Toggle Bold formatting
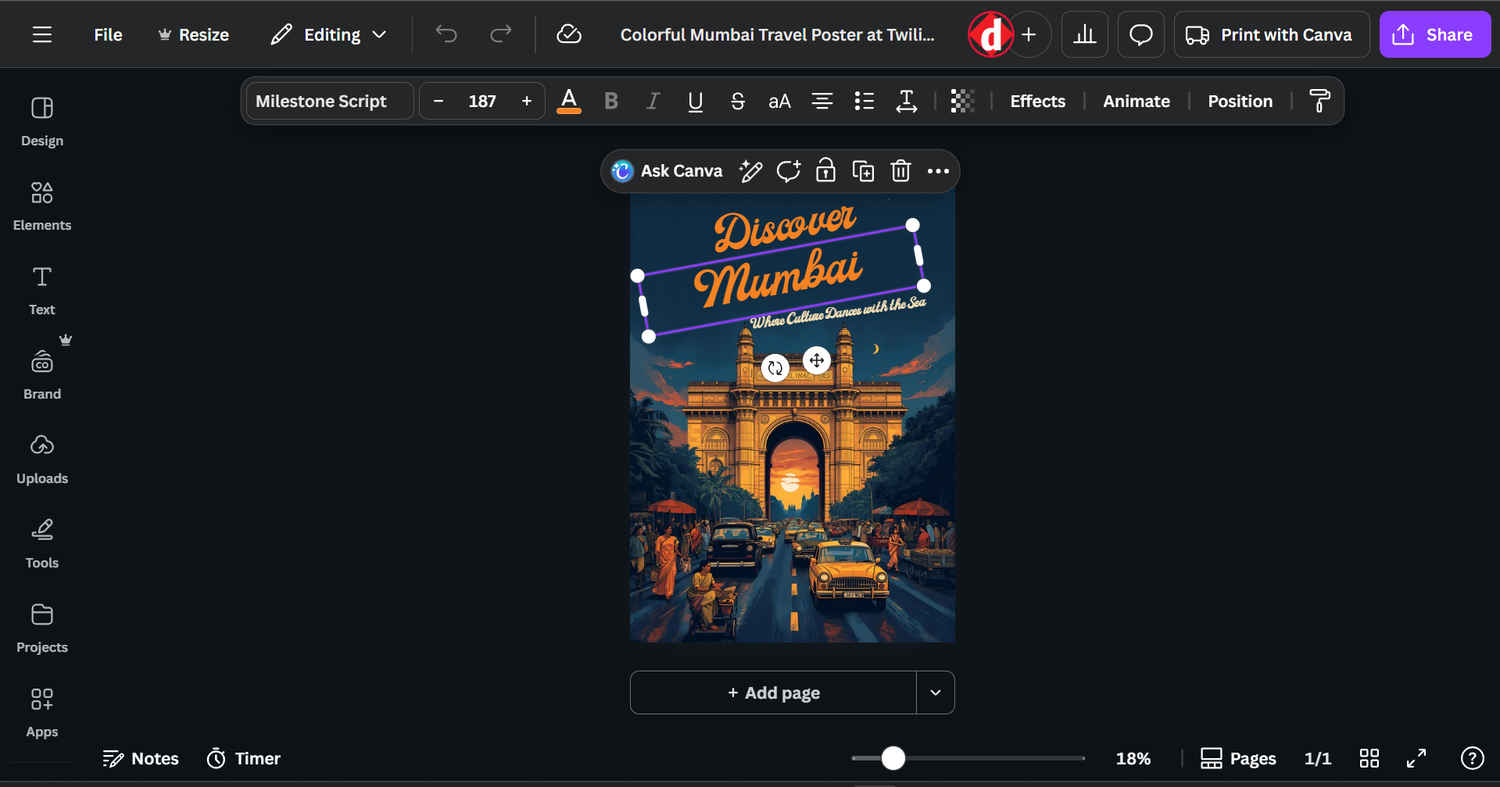 (611, 101)
